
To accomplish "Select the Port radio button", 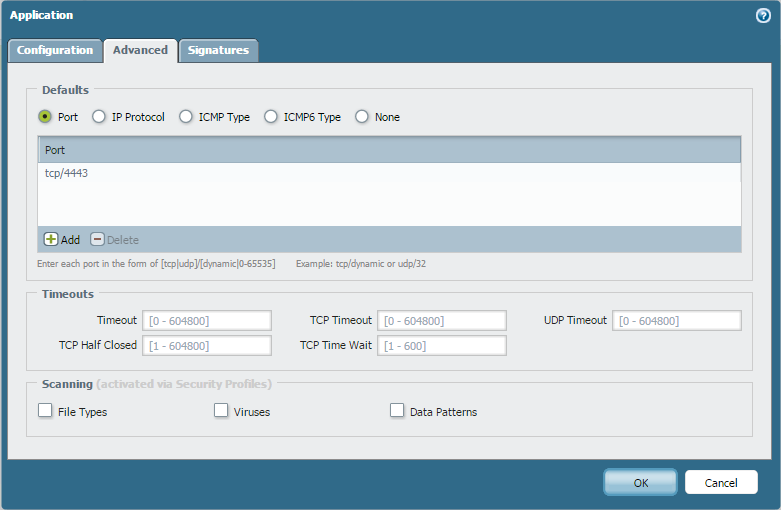I will coord(45,117).
